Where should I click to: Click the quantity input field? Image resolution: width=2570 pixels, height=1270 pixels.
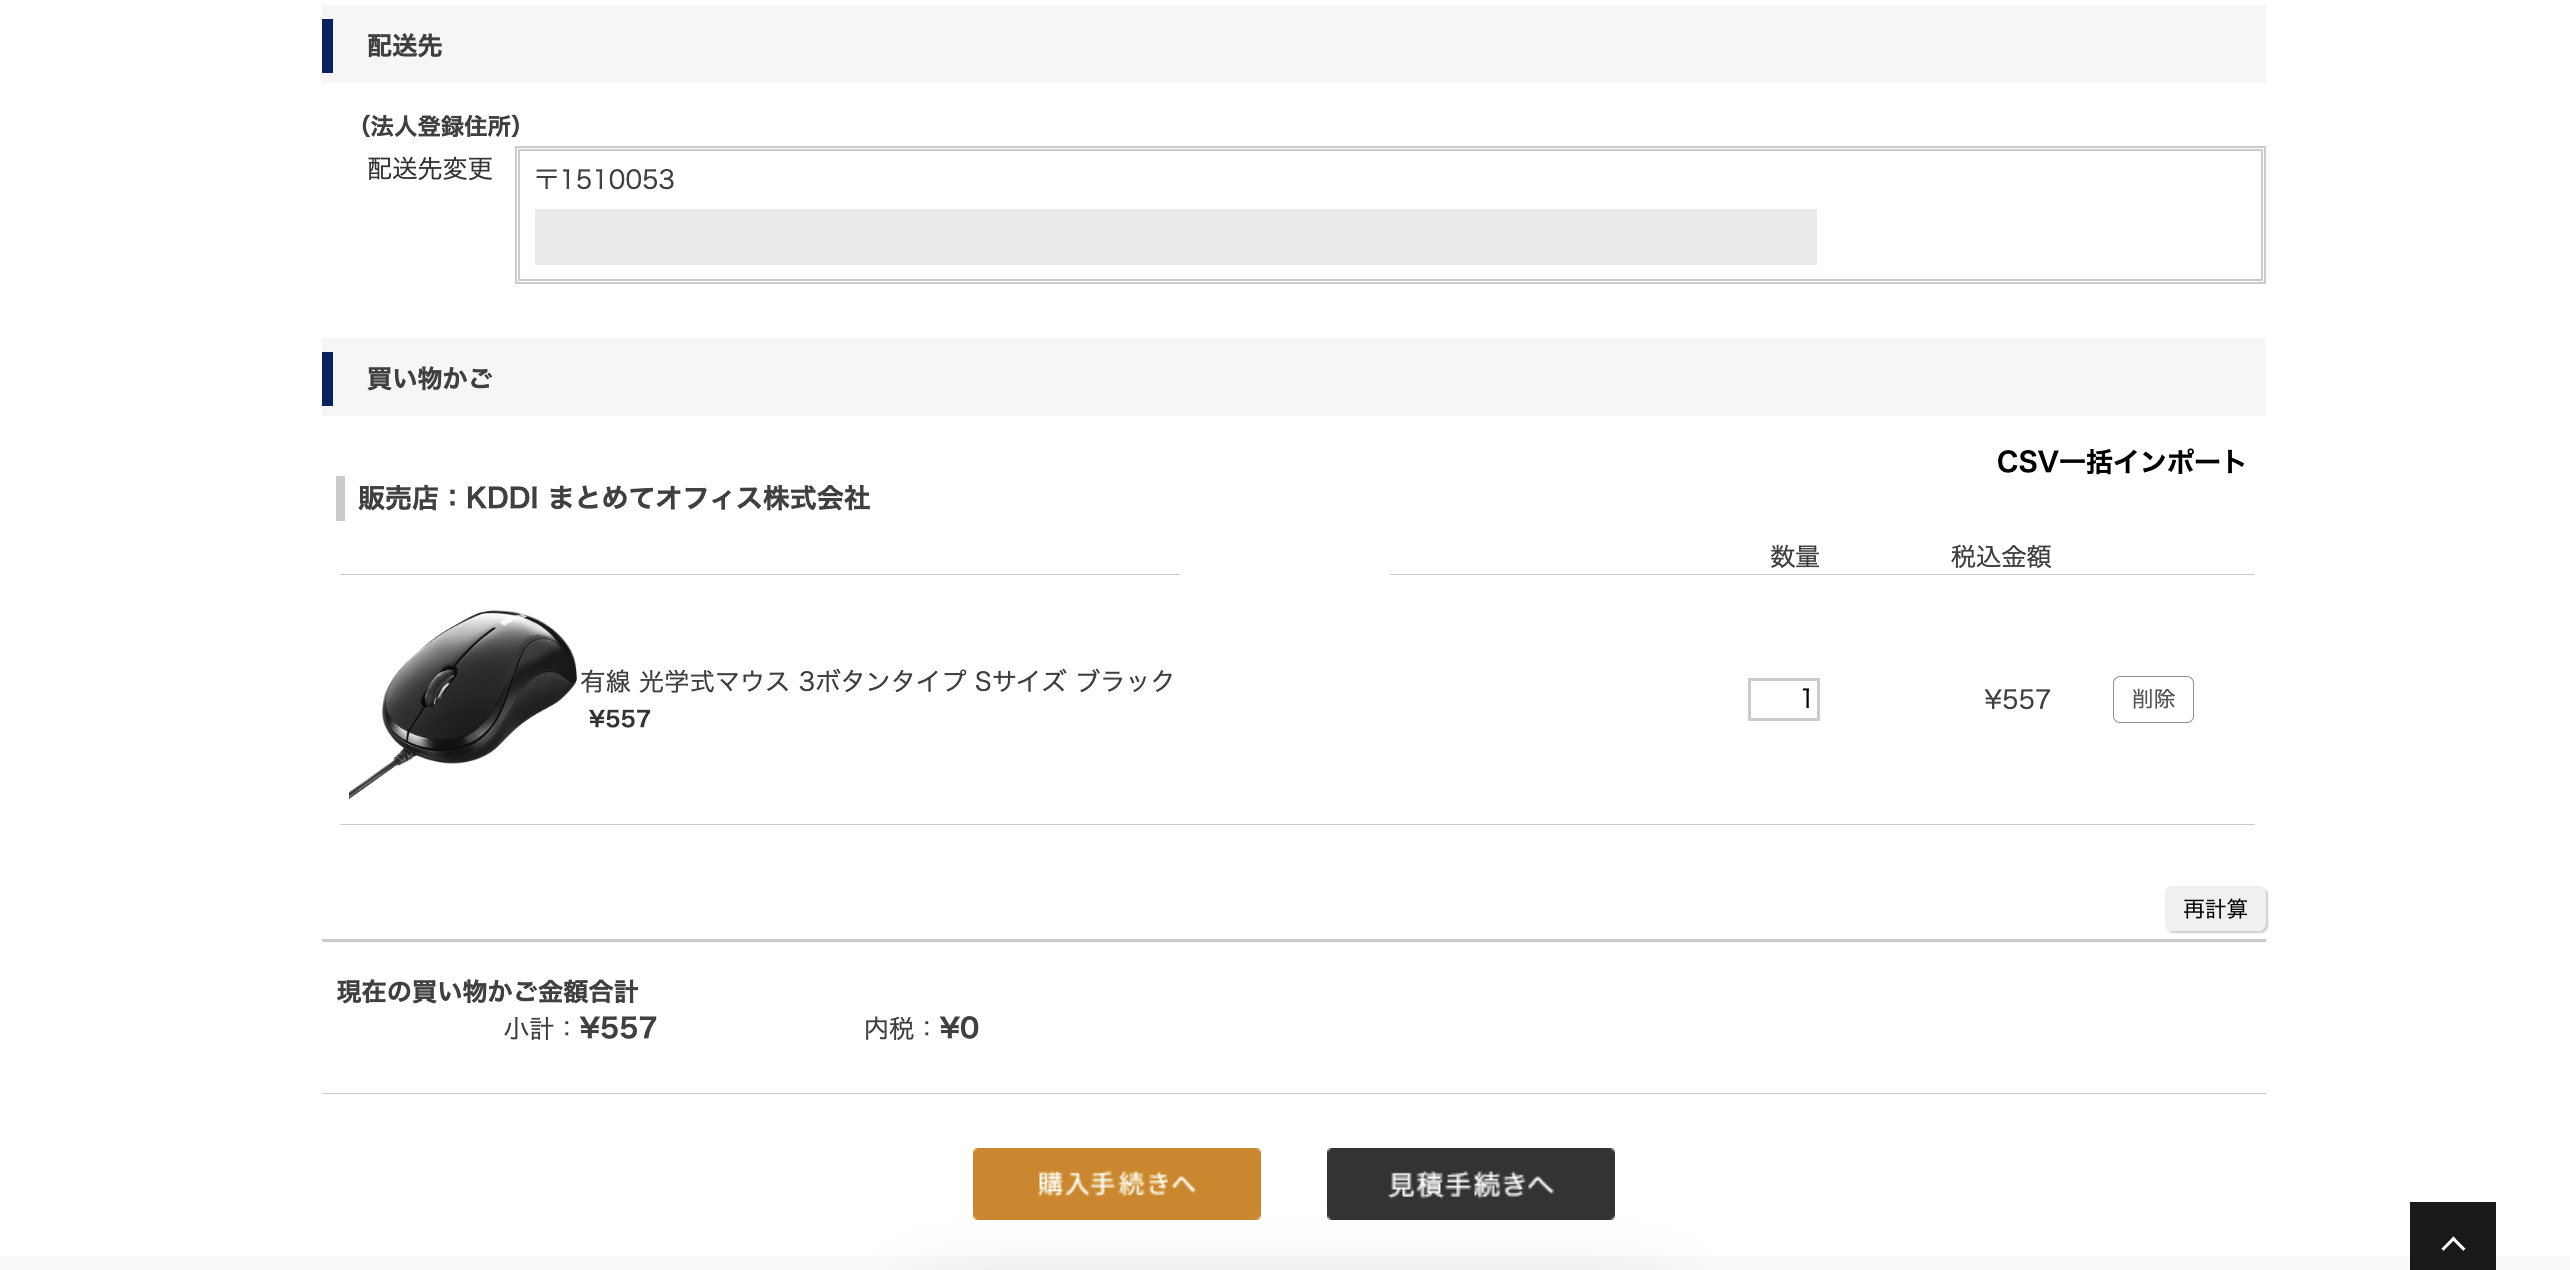[1783, 699]
